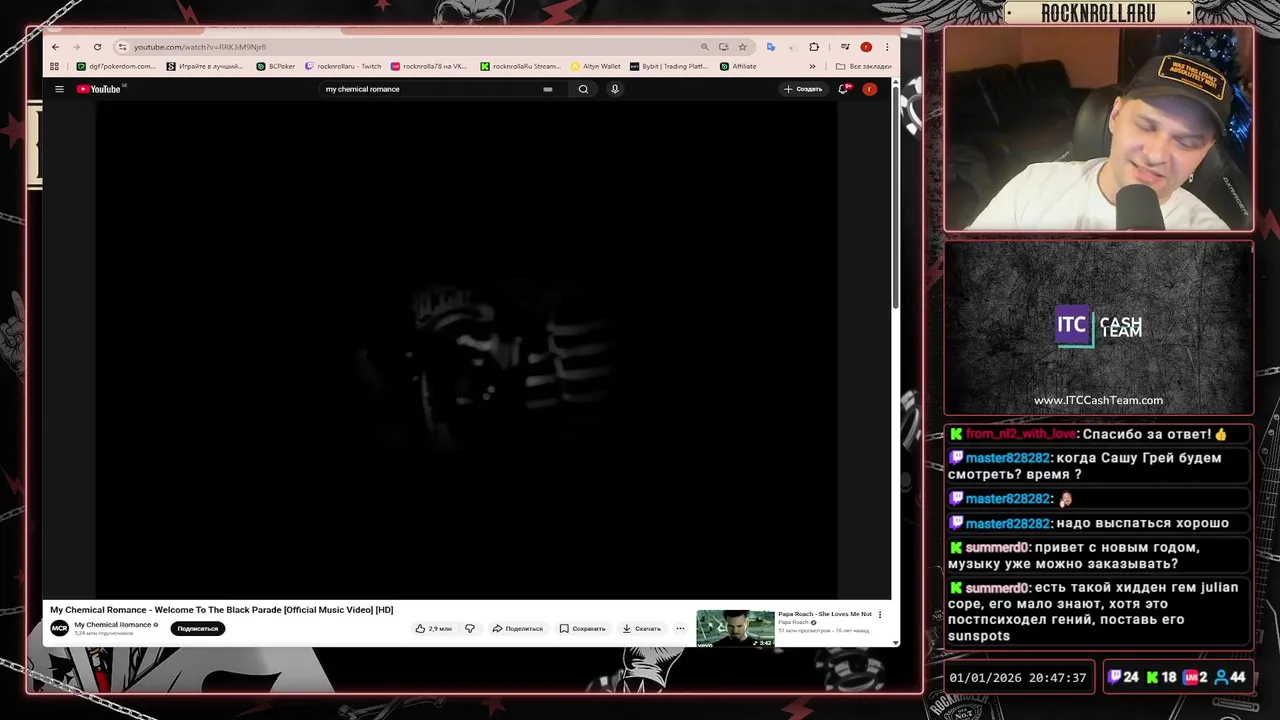This screenshot has width=1280, height=720.
Task: Share video with 'Поделиться' button
Action: coord(518,628)
